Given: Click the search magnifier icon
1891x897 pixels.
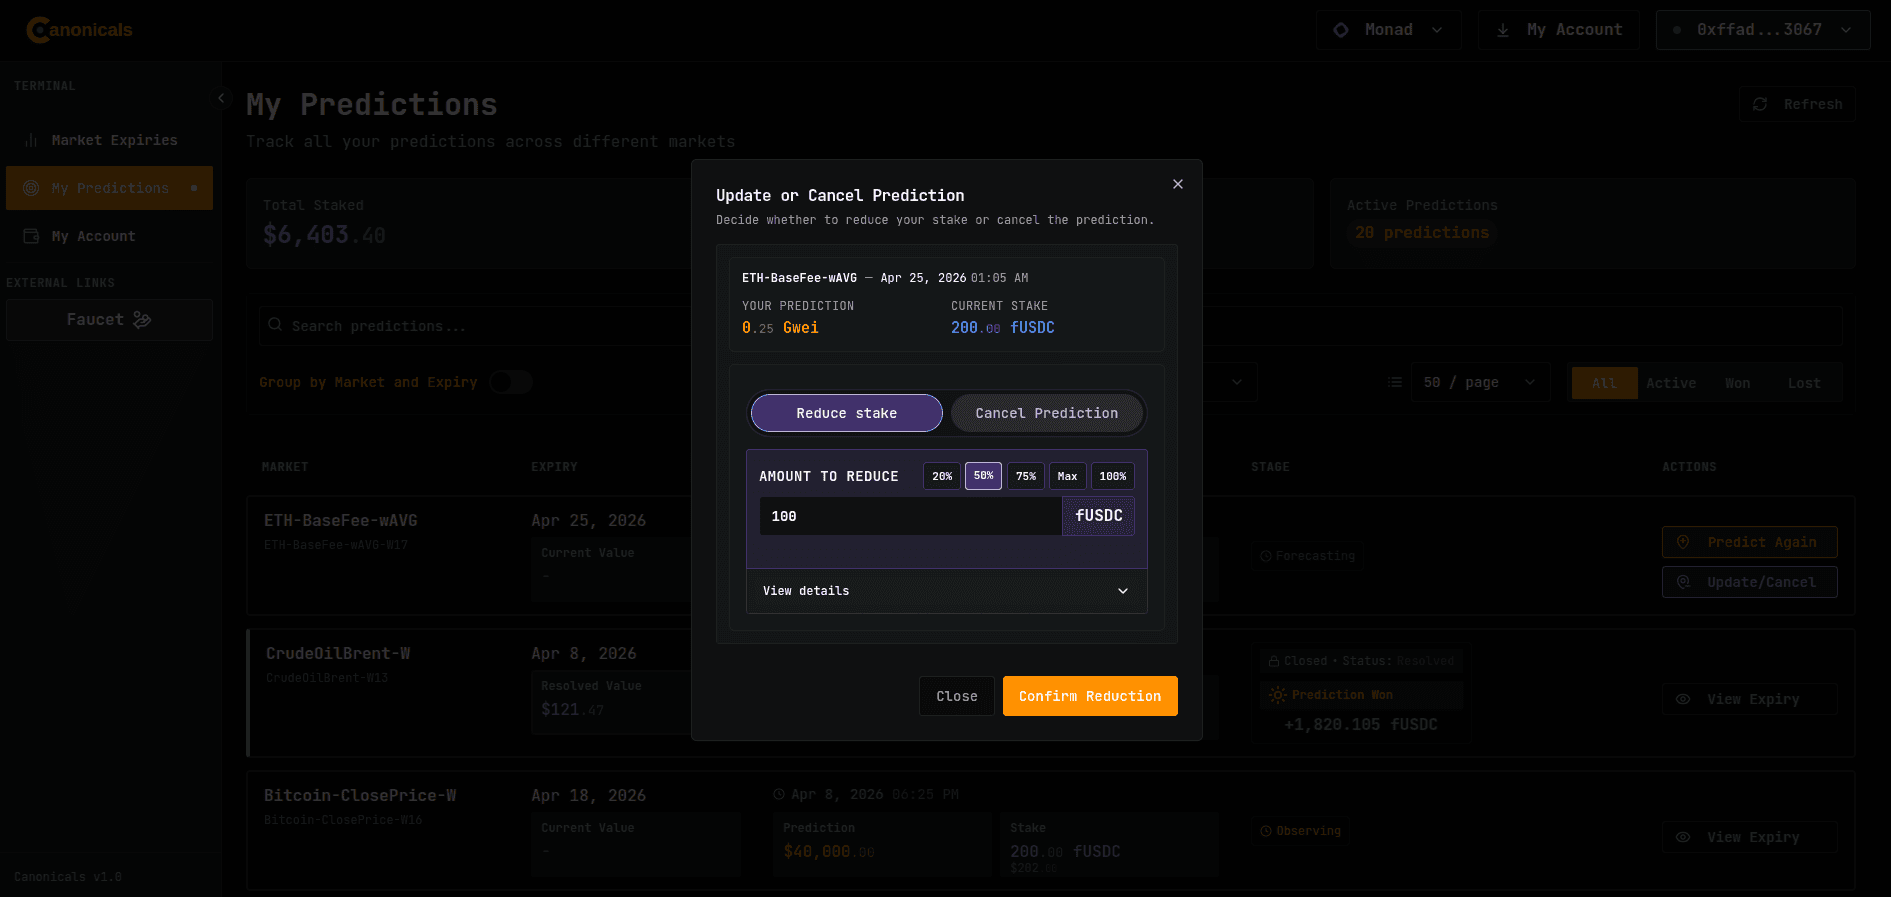Looking at the screenshot, I should click(x=275, y=325).
